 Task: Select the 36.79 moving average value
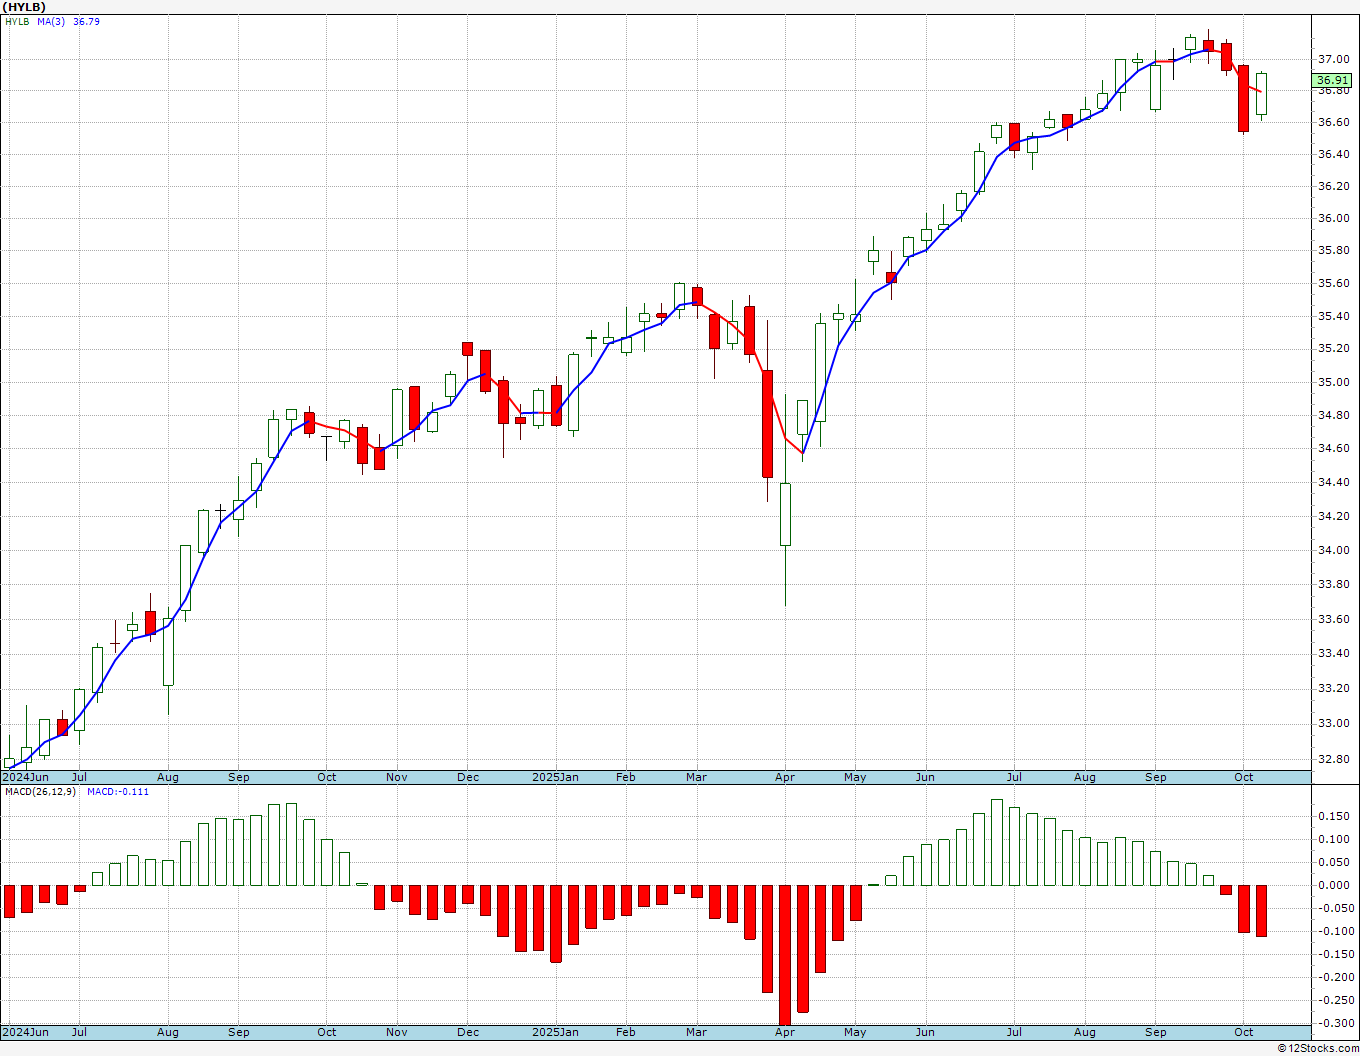click(86, 21)
